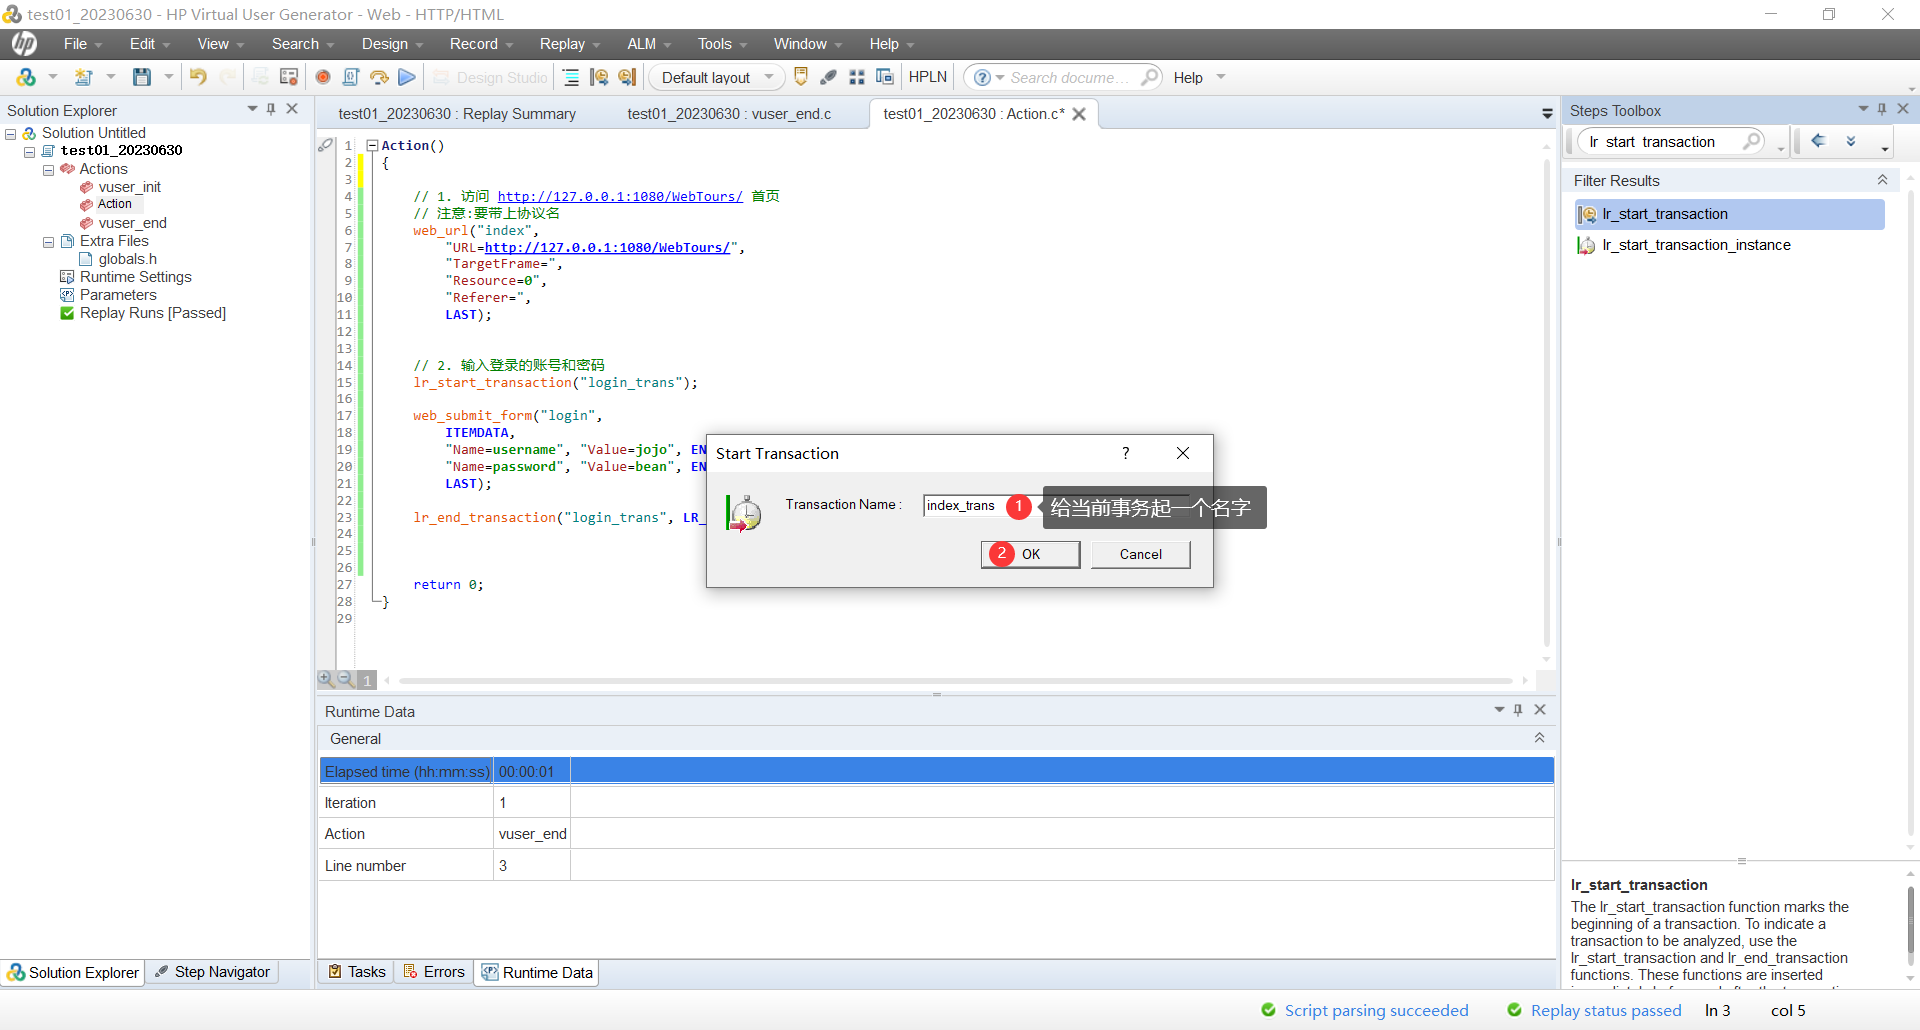1920x1030 pixels.
Task: Click the bookmark shield icon in toolbar
Action: coord(801,77)
